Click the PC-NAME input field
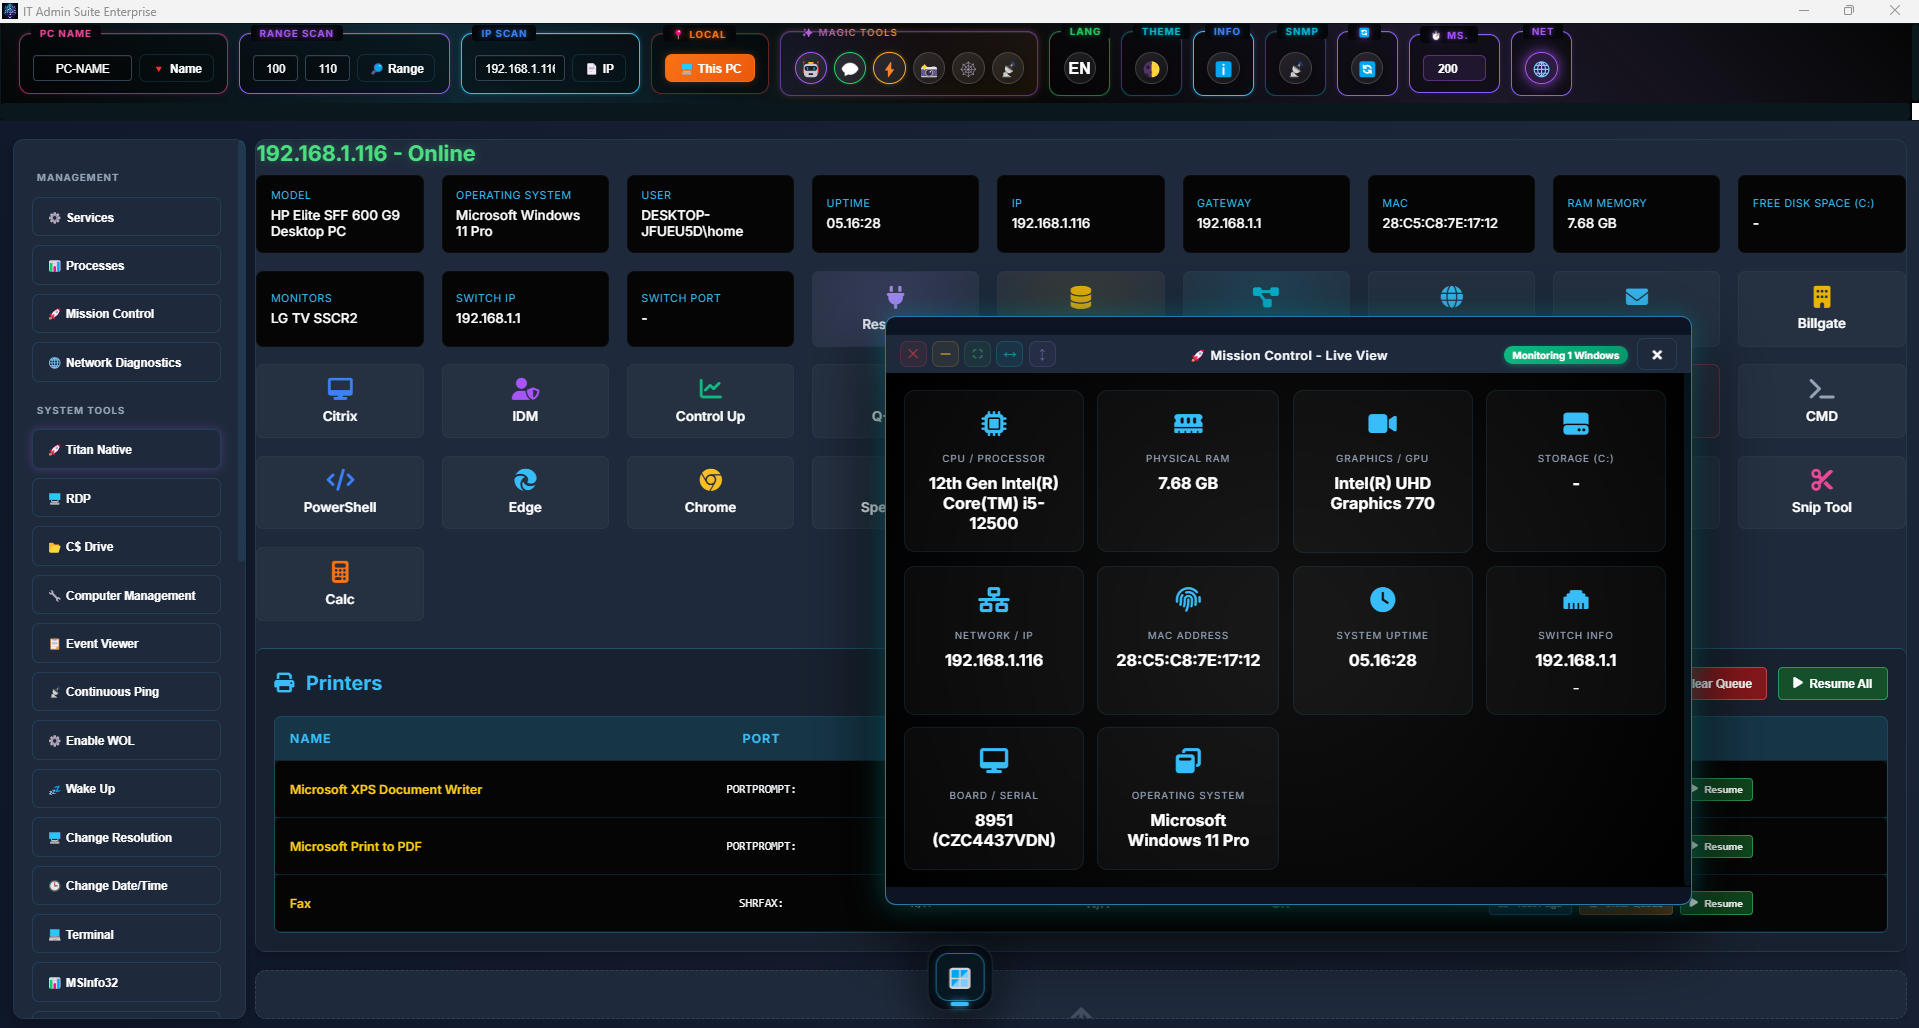 (x=83, y=69)
